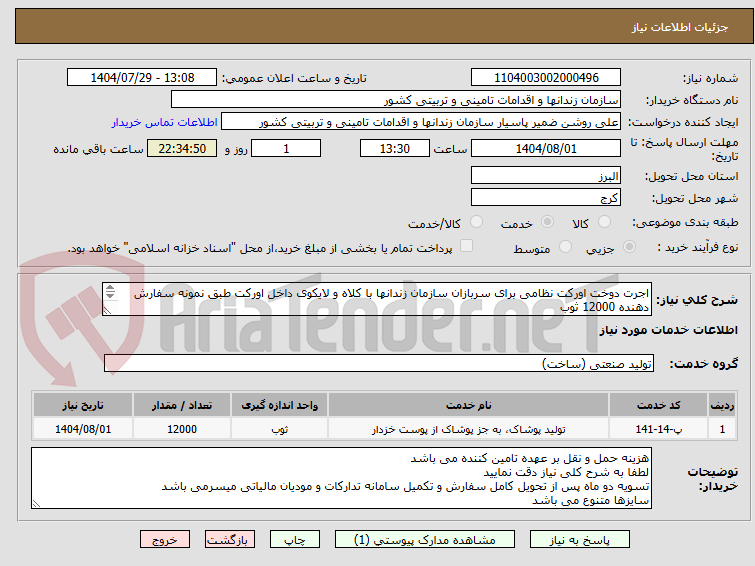Open اطلاعات تماس خریدار link
The image size is (755, 566).
pyautogui.click(x=165, y=122)
